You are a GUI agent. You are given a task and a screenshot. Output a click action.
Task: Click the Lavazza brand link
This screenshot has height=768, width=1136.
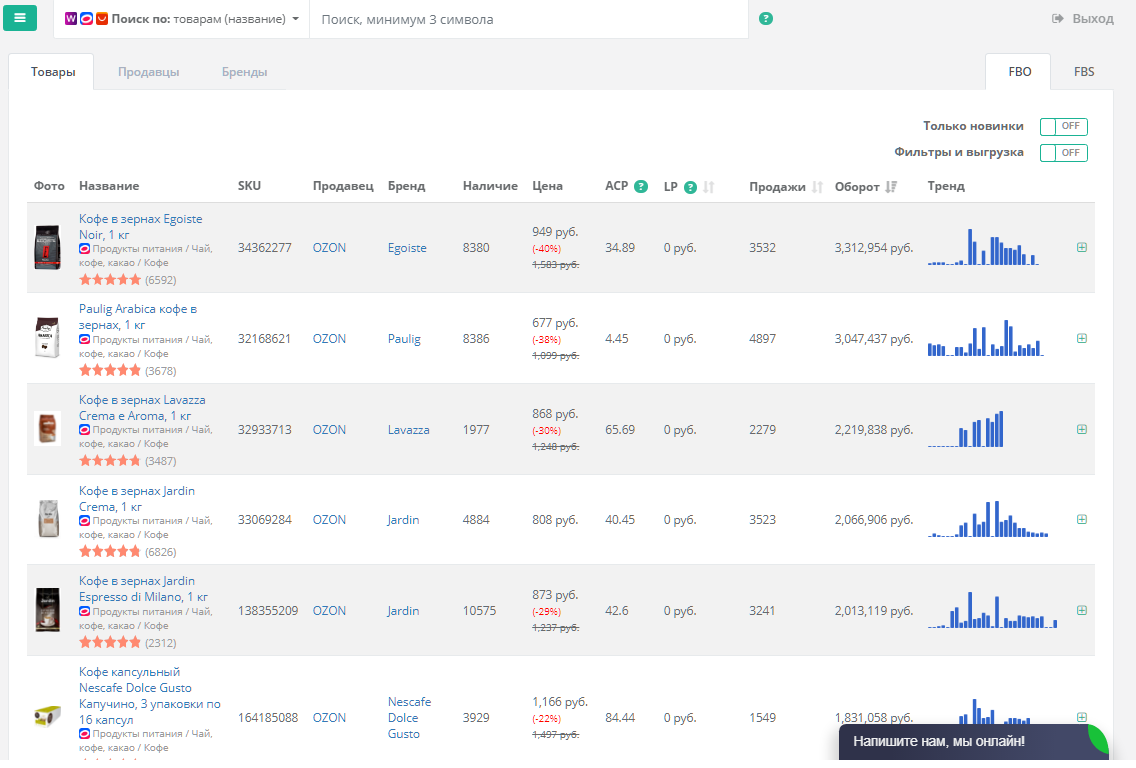point(408,430)
